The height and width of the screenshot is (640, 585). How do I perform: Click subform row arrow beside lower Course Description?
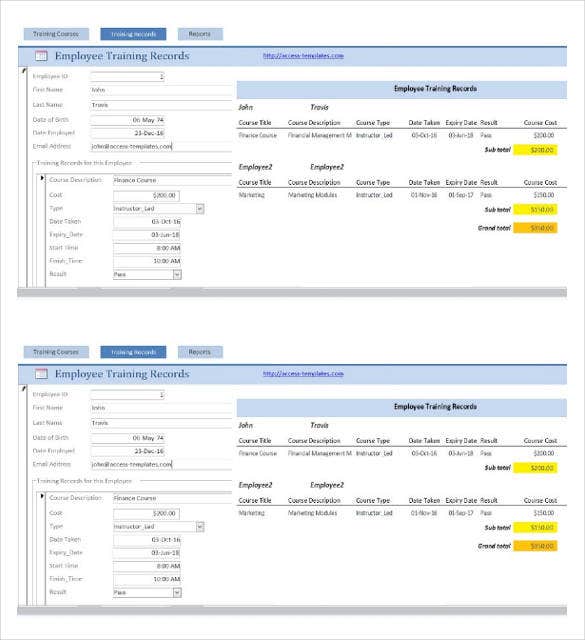42,496
